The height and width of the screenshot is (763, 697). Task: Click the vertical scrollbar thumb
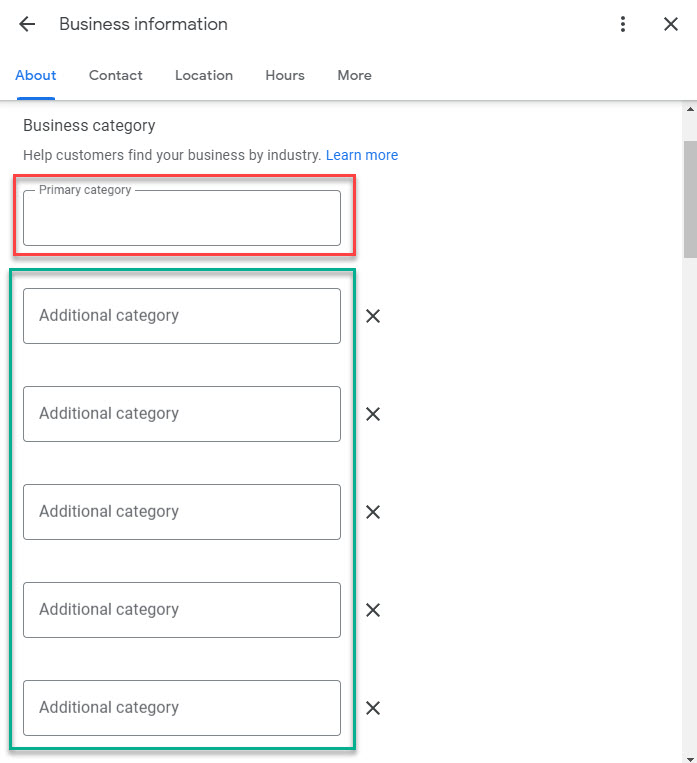click(690, 199)
